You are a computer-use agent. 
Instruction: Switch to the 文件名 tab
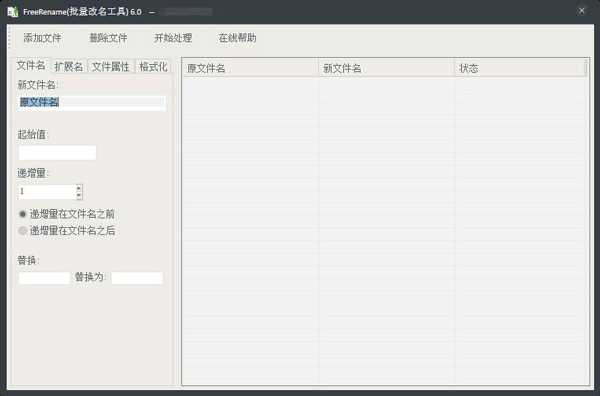click(x=31, y=65)
